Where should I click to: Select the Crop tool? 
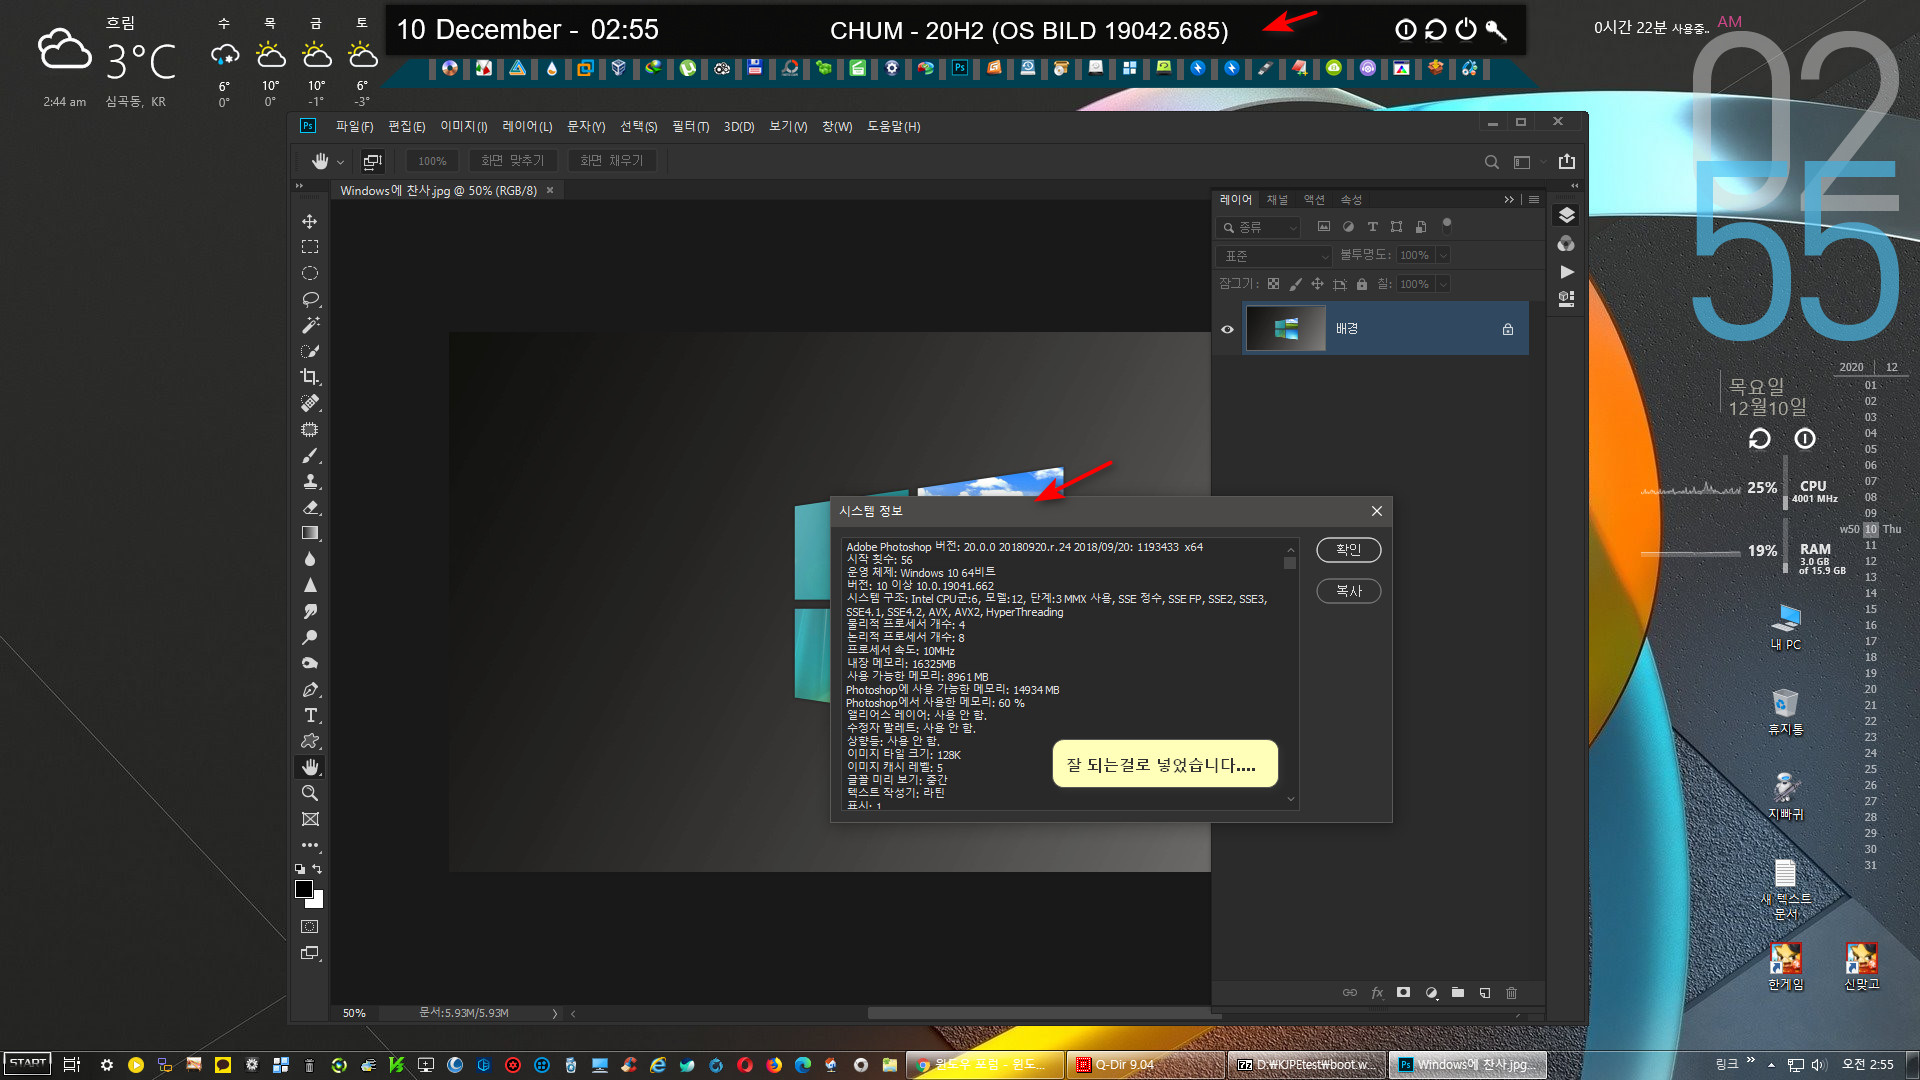(x=310, y=377)
